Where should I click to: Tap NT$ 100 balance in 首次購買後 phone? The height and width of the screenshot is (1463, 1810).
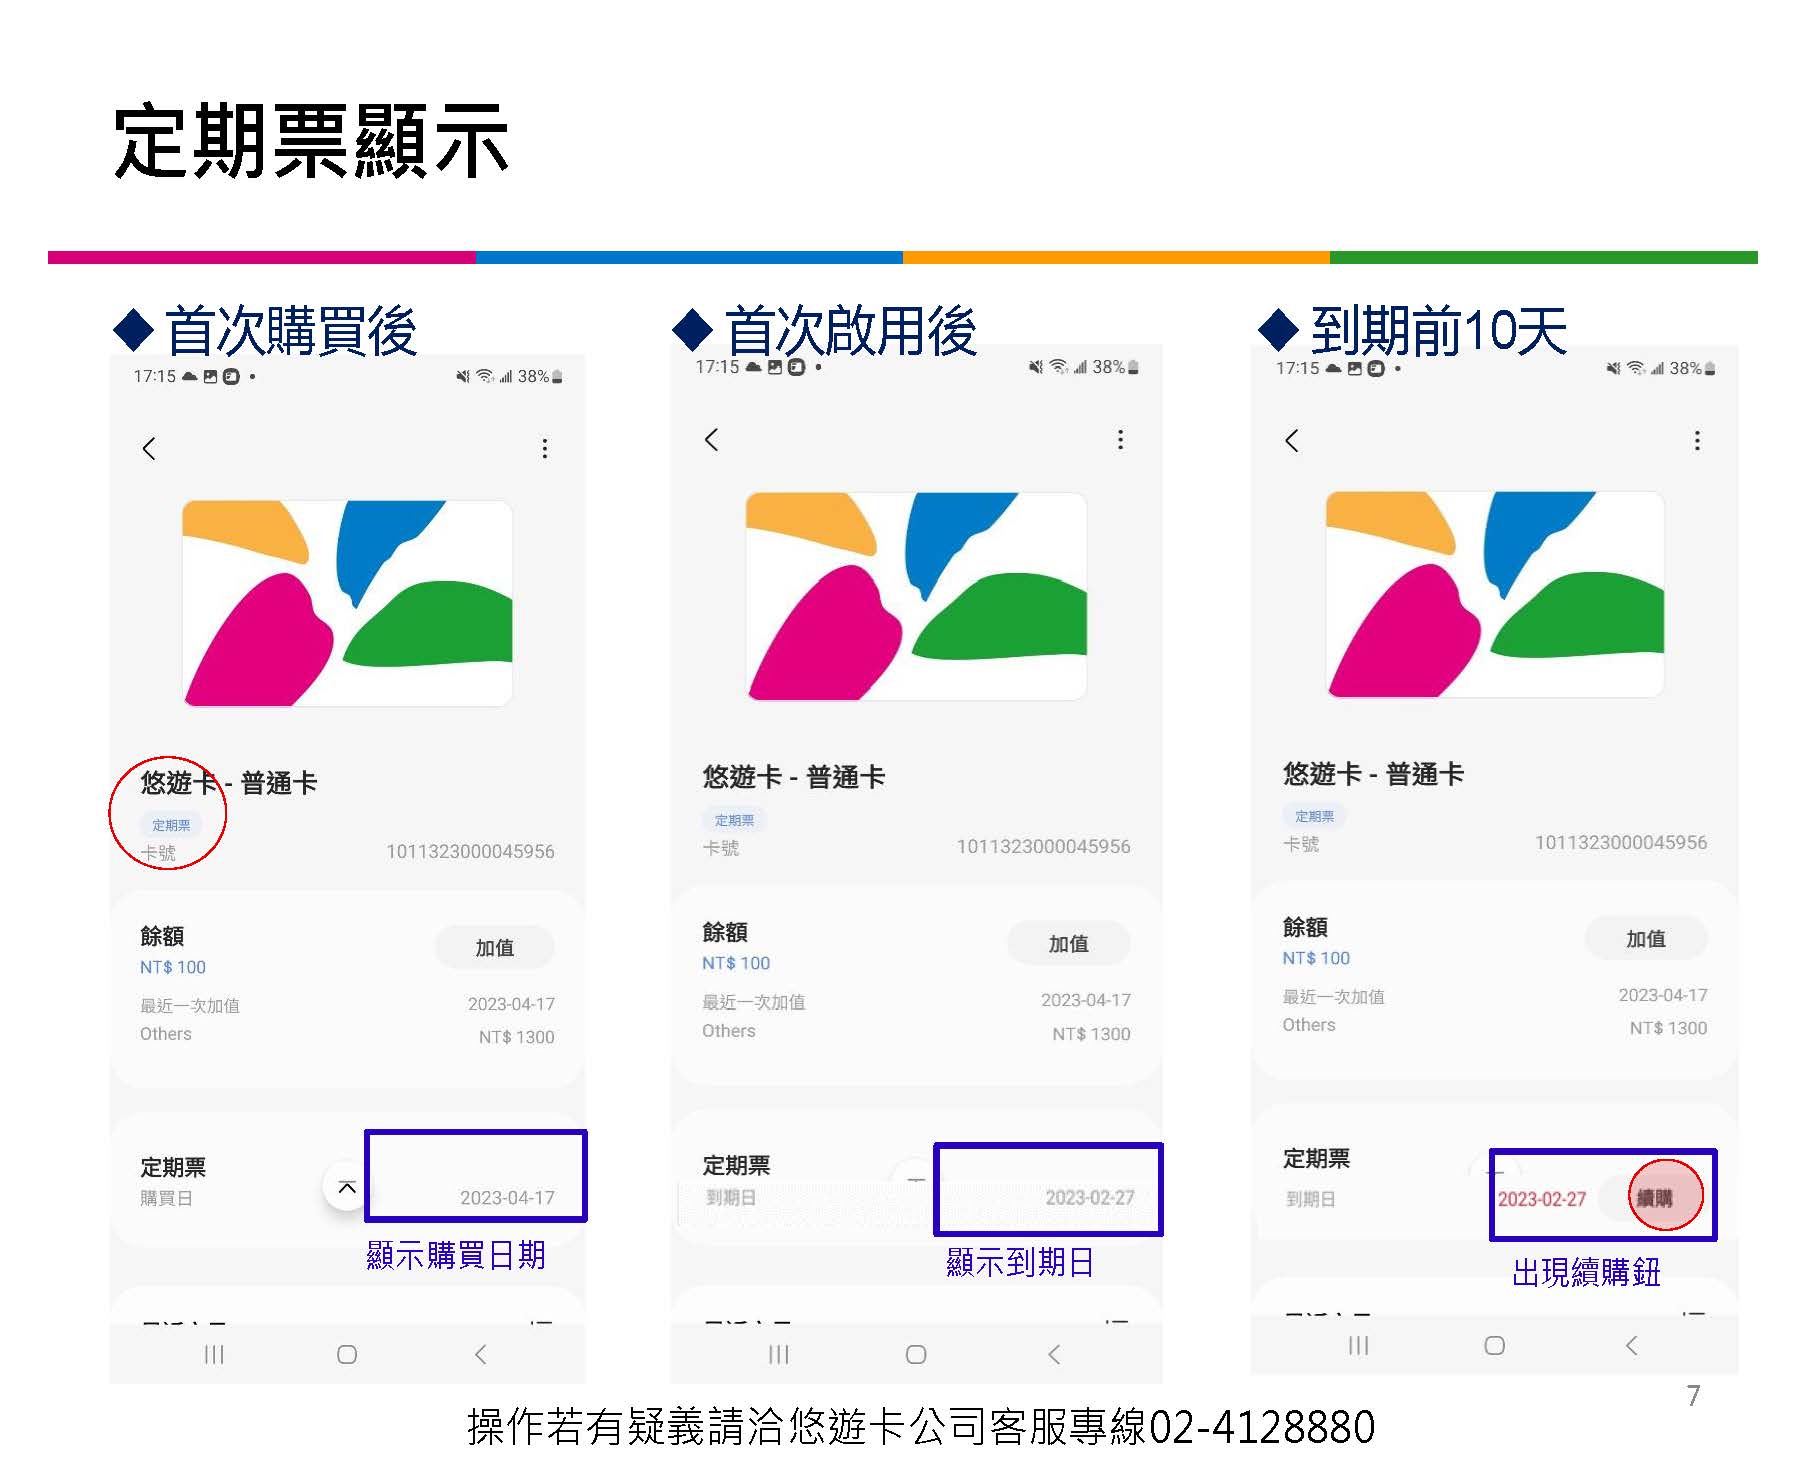173,967
